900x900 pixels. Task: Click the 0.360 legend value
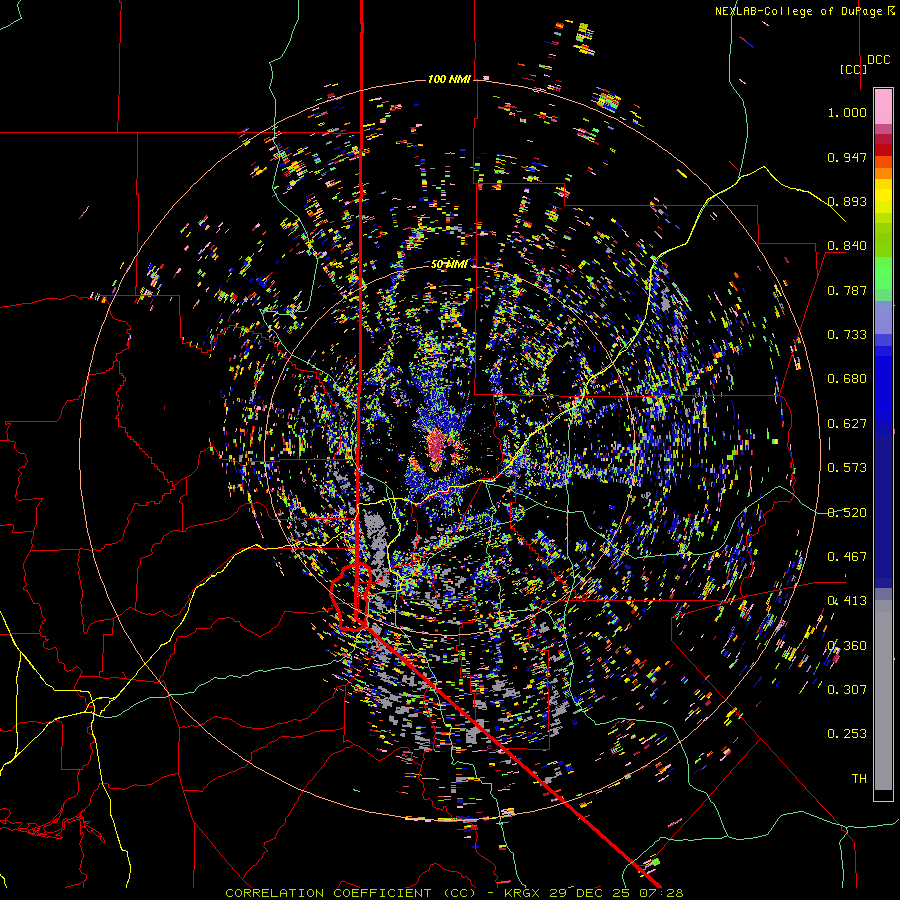tap(847, 646)
